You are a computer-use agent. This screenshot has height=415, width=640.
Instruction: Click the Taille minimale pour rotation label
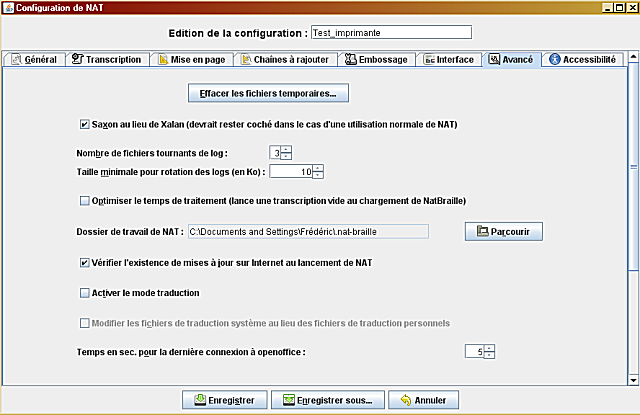coord(171,172)
